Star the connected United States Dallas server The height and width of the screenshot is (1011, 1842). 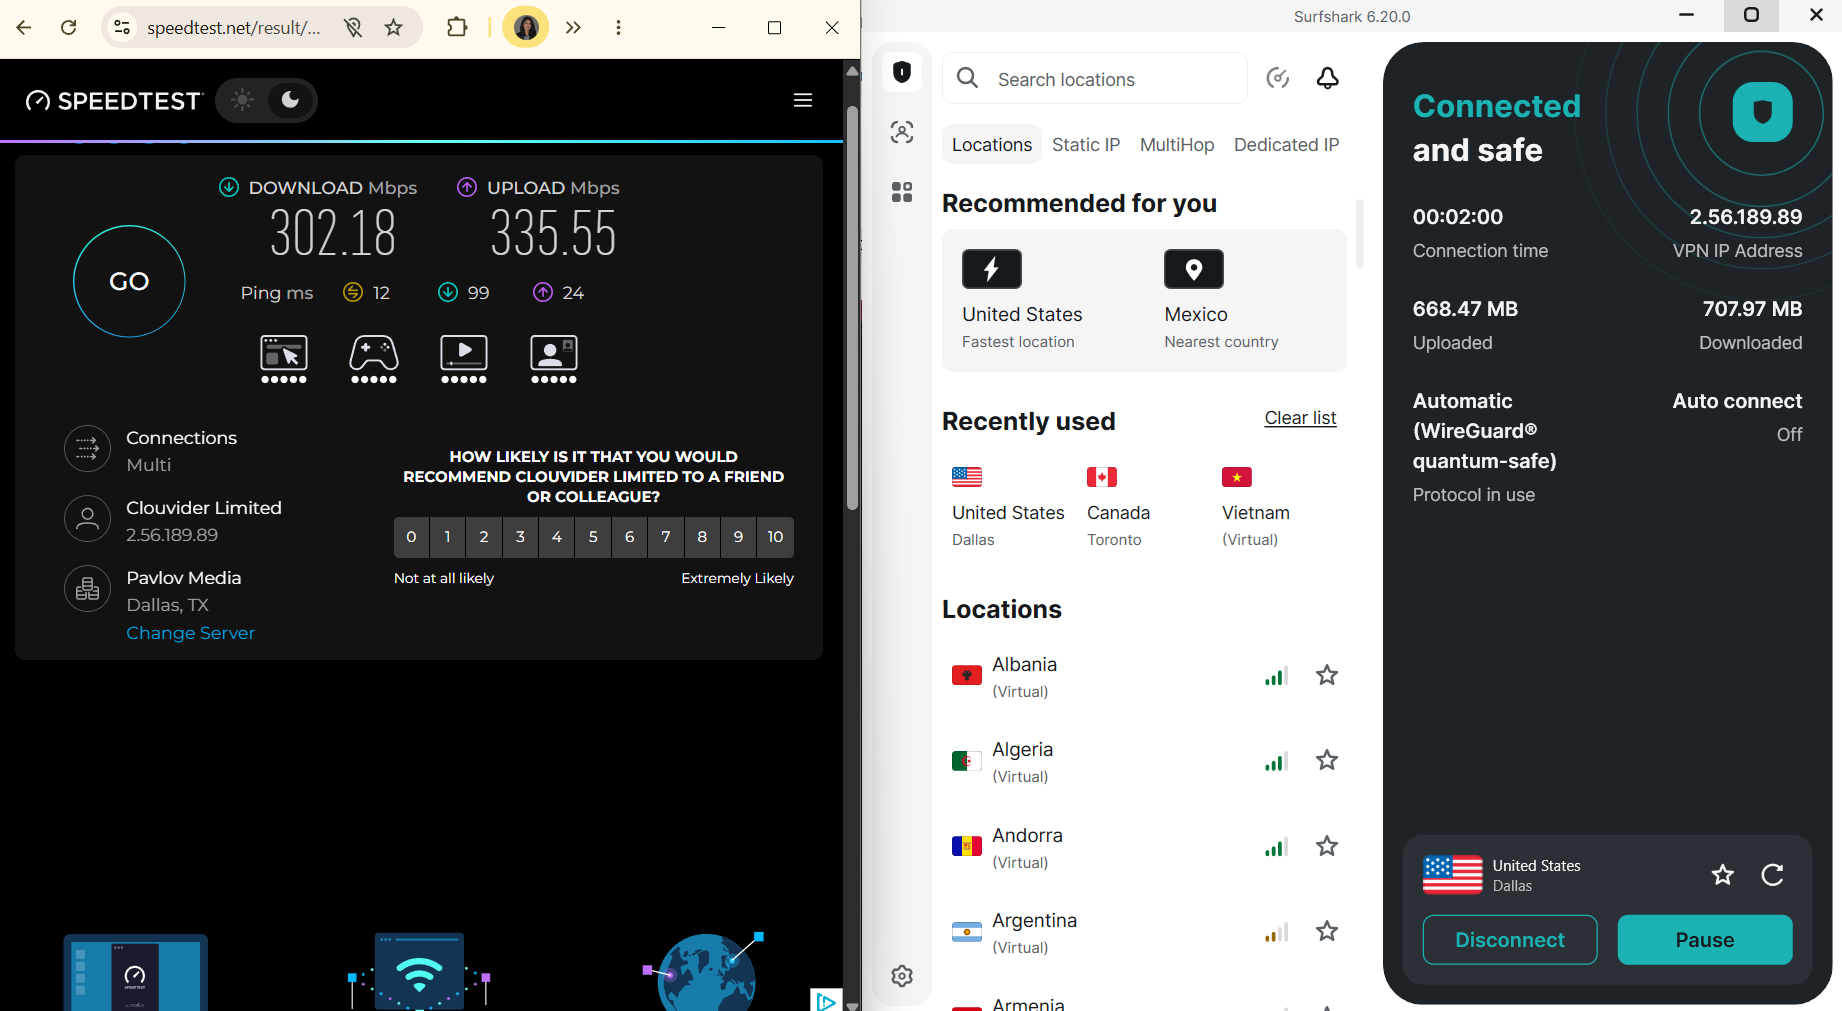pyautogui.click(x=1722, y=875)
